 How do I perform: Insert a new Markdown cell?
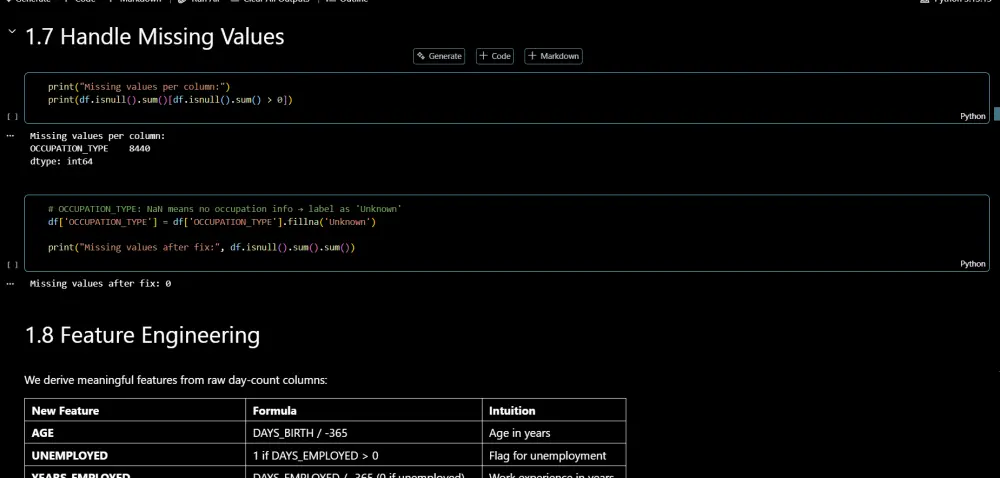point(554,56)
